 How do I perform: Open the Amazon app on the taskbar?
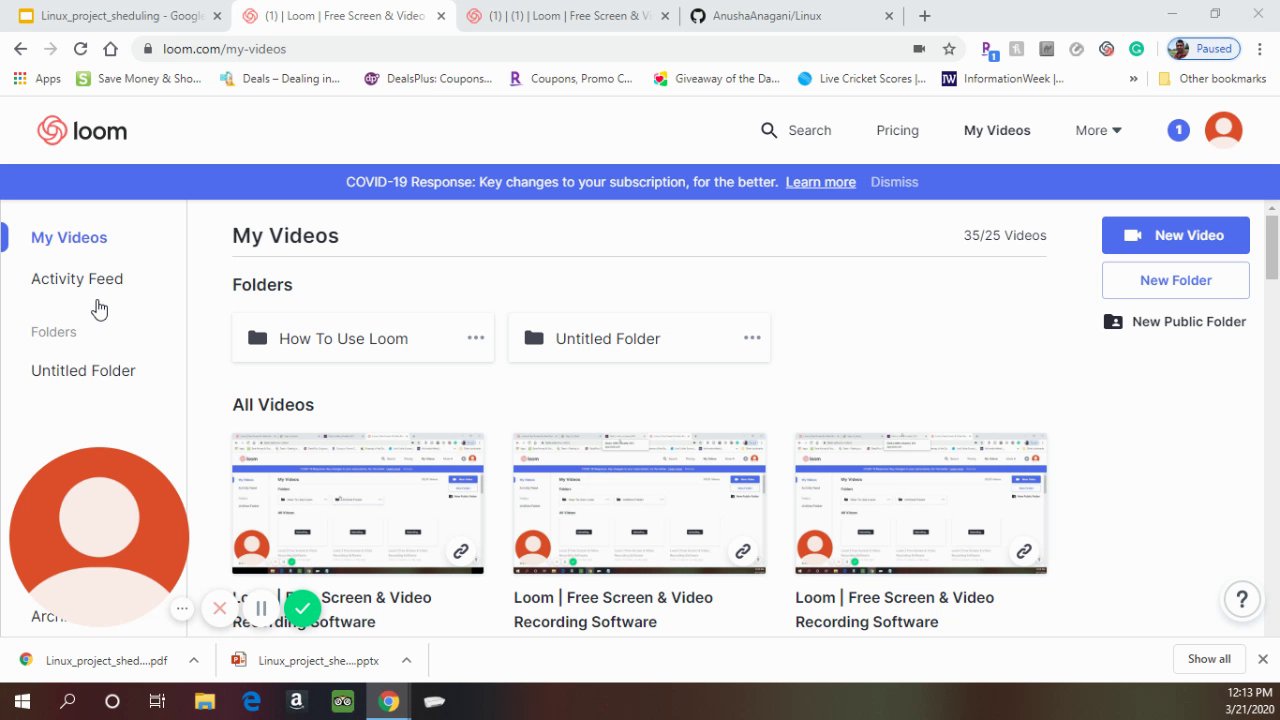point(296,701)
